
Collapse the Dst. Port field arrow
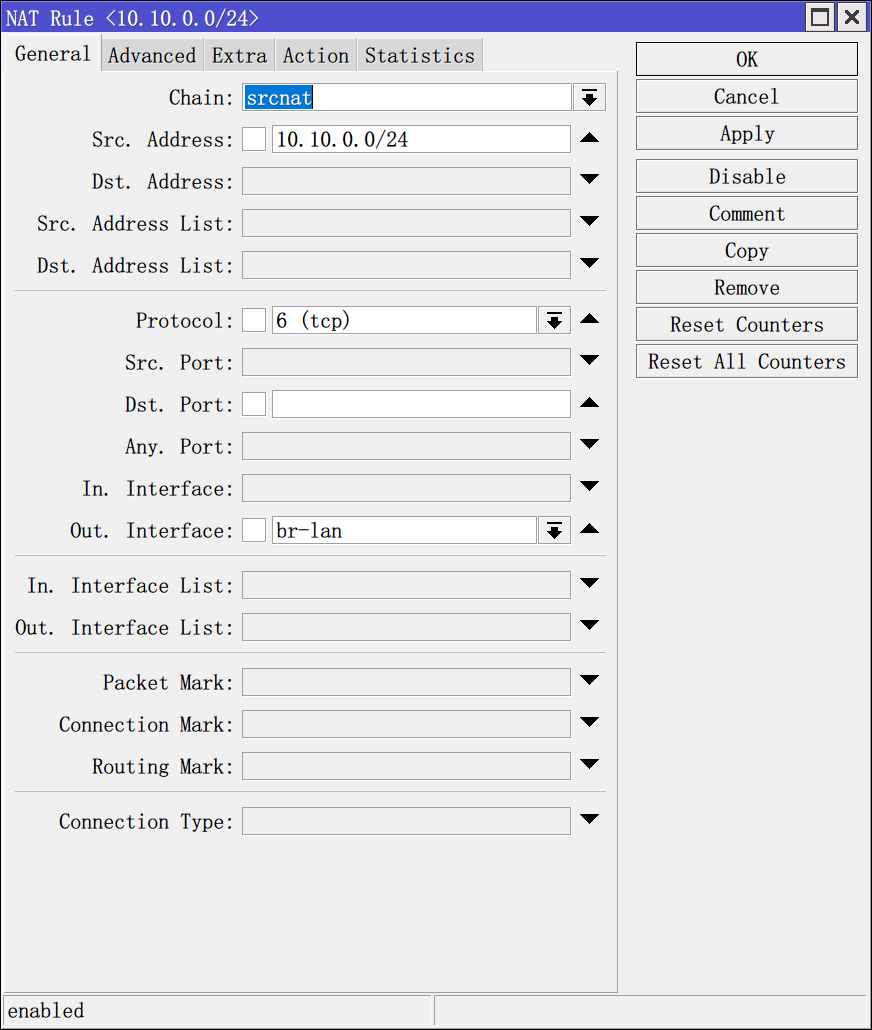coord(589,404)
